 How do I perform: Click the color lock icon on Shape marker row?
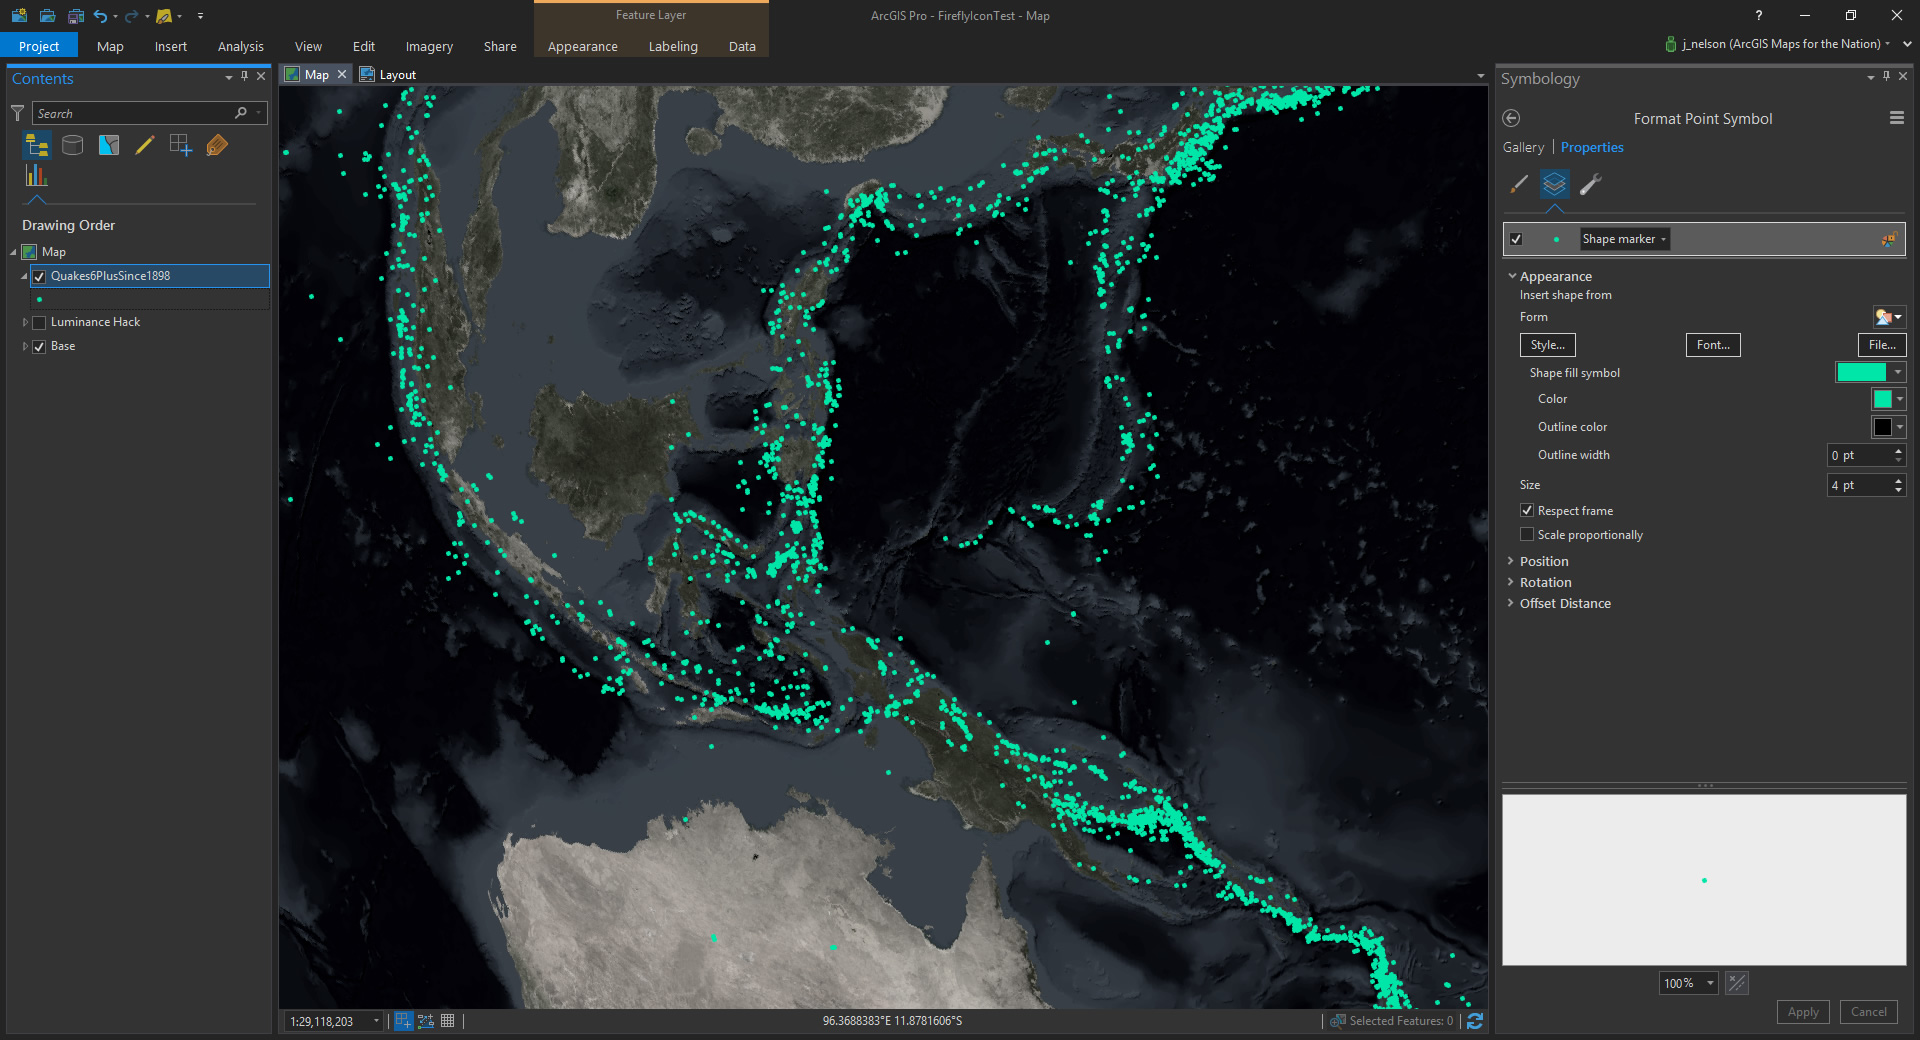pos(1888,239)
